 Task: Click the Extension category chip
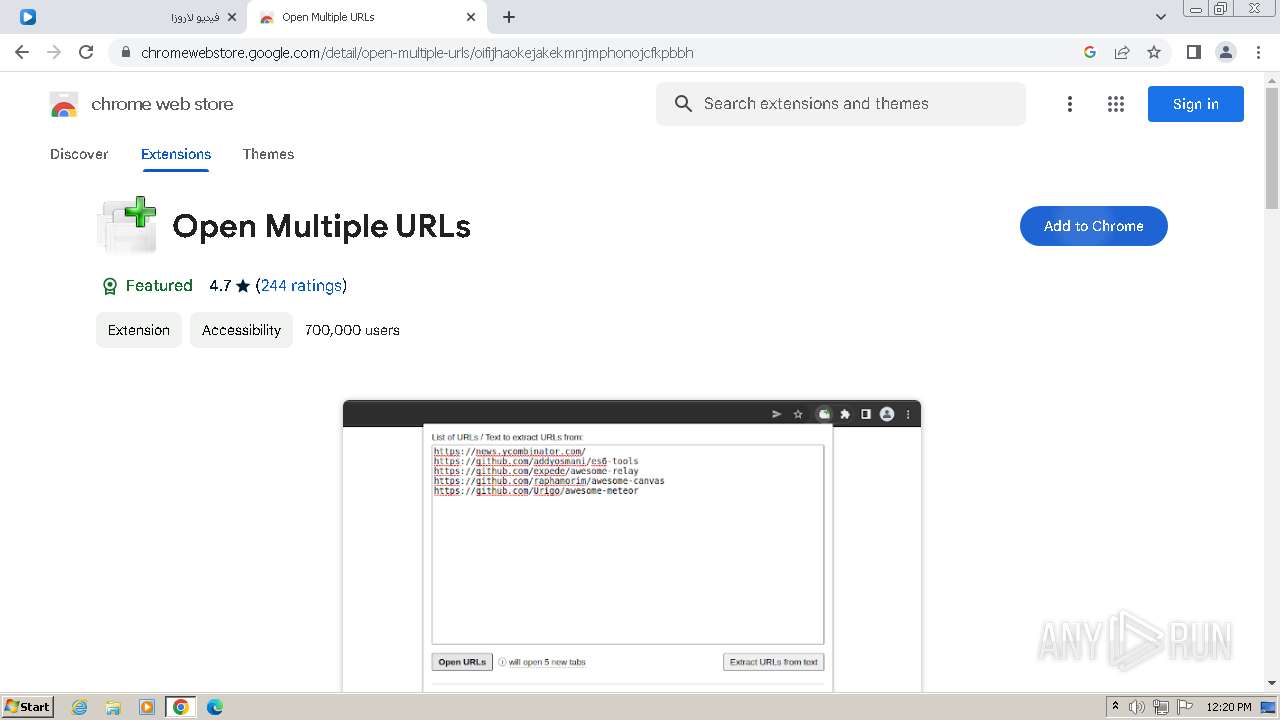pyautogui.click(x=139, y=330)
